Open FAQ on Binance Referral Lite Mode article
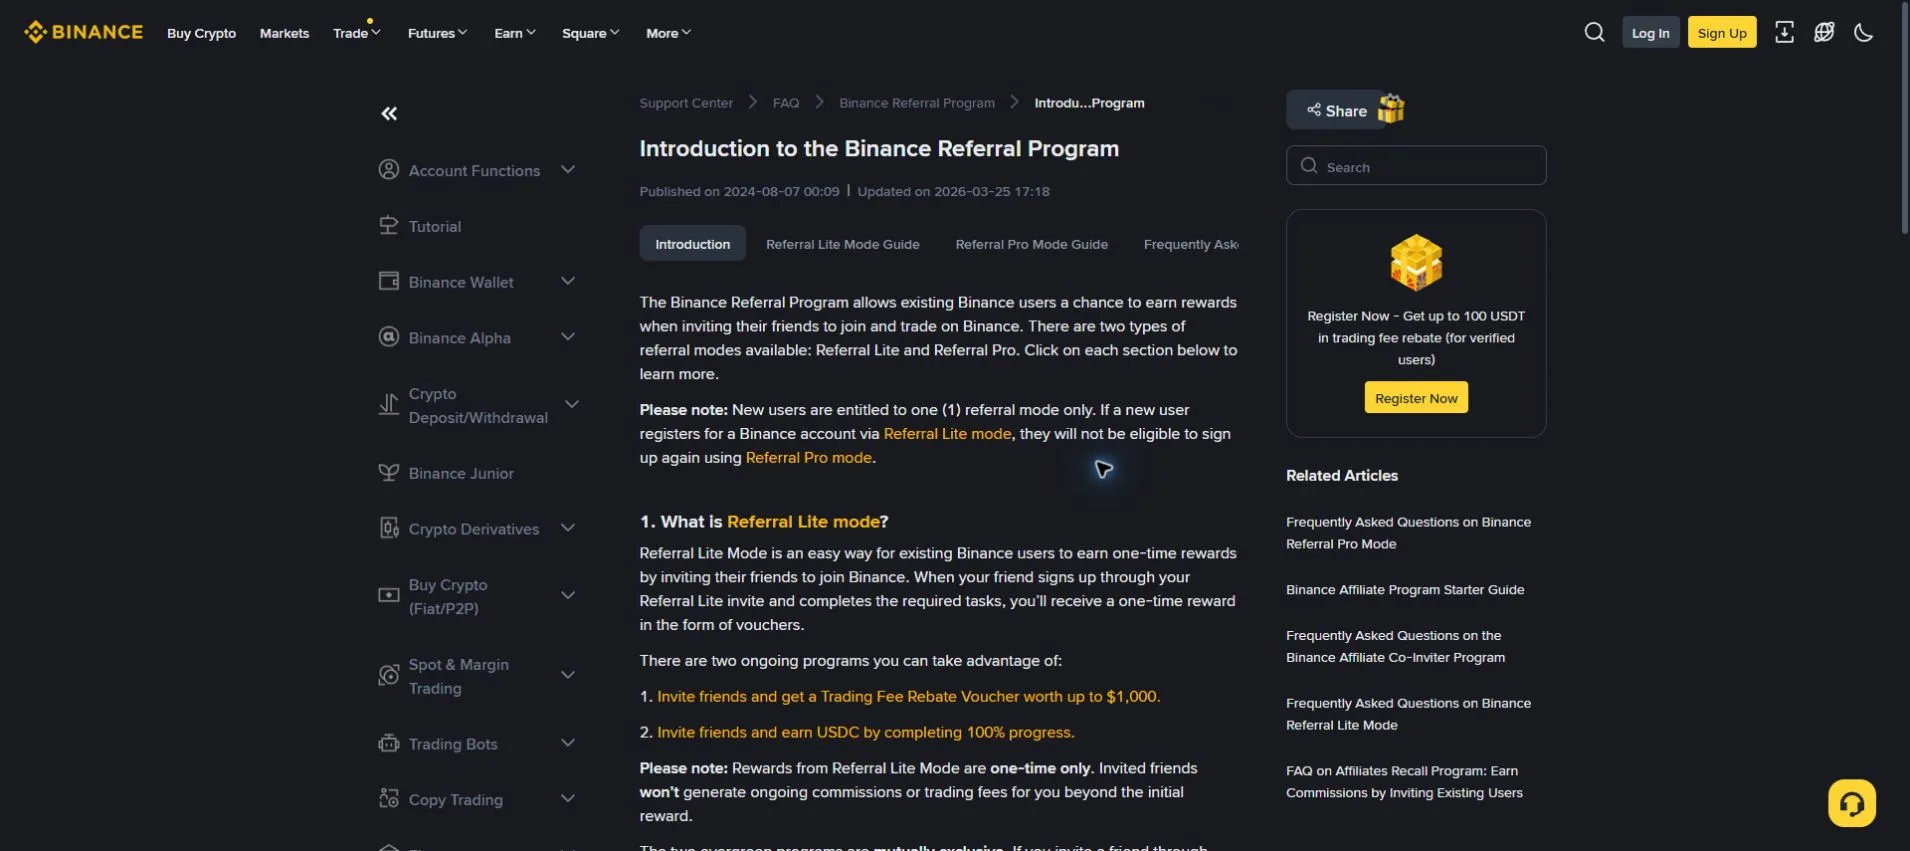This screenshot has height=851, width=1910. pos(1408,714)
